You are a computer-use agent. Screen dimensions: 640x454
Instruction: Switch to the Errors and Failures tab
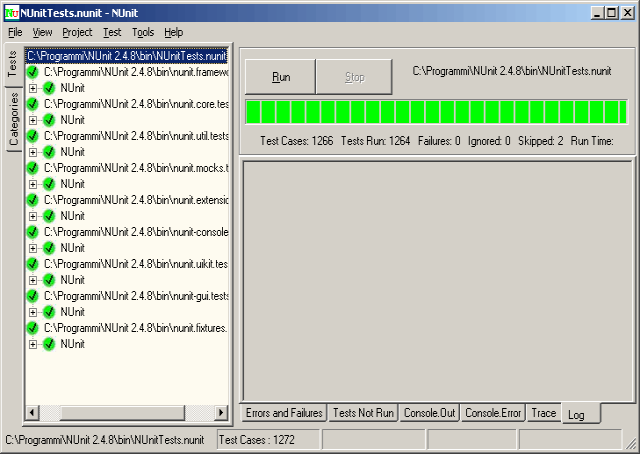(284, 413)
